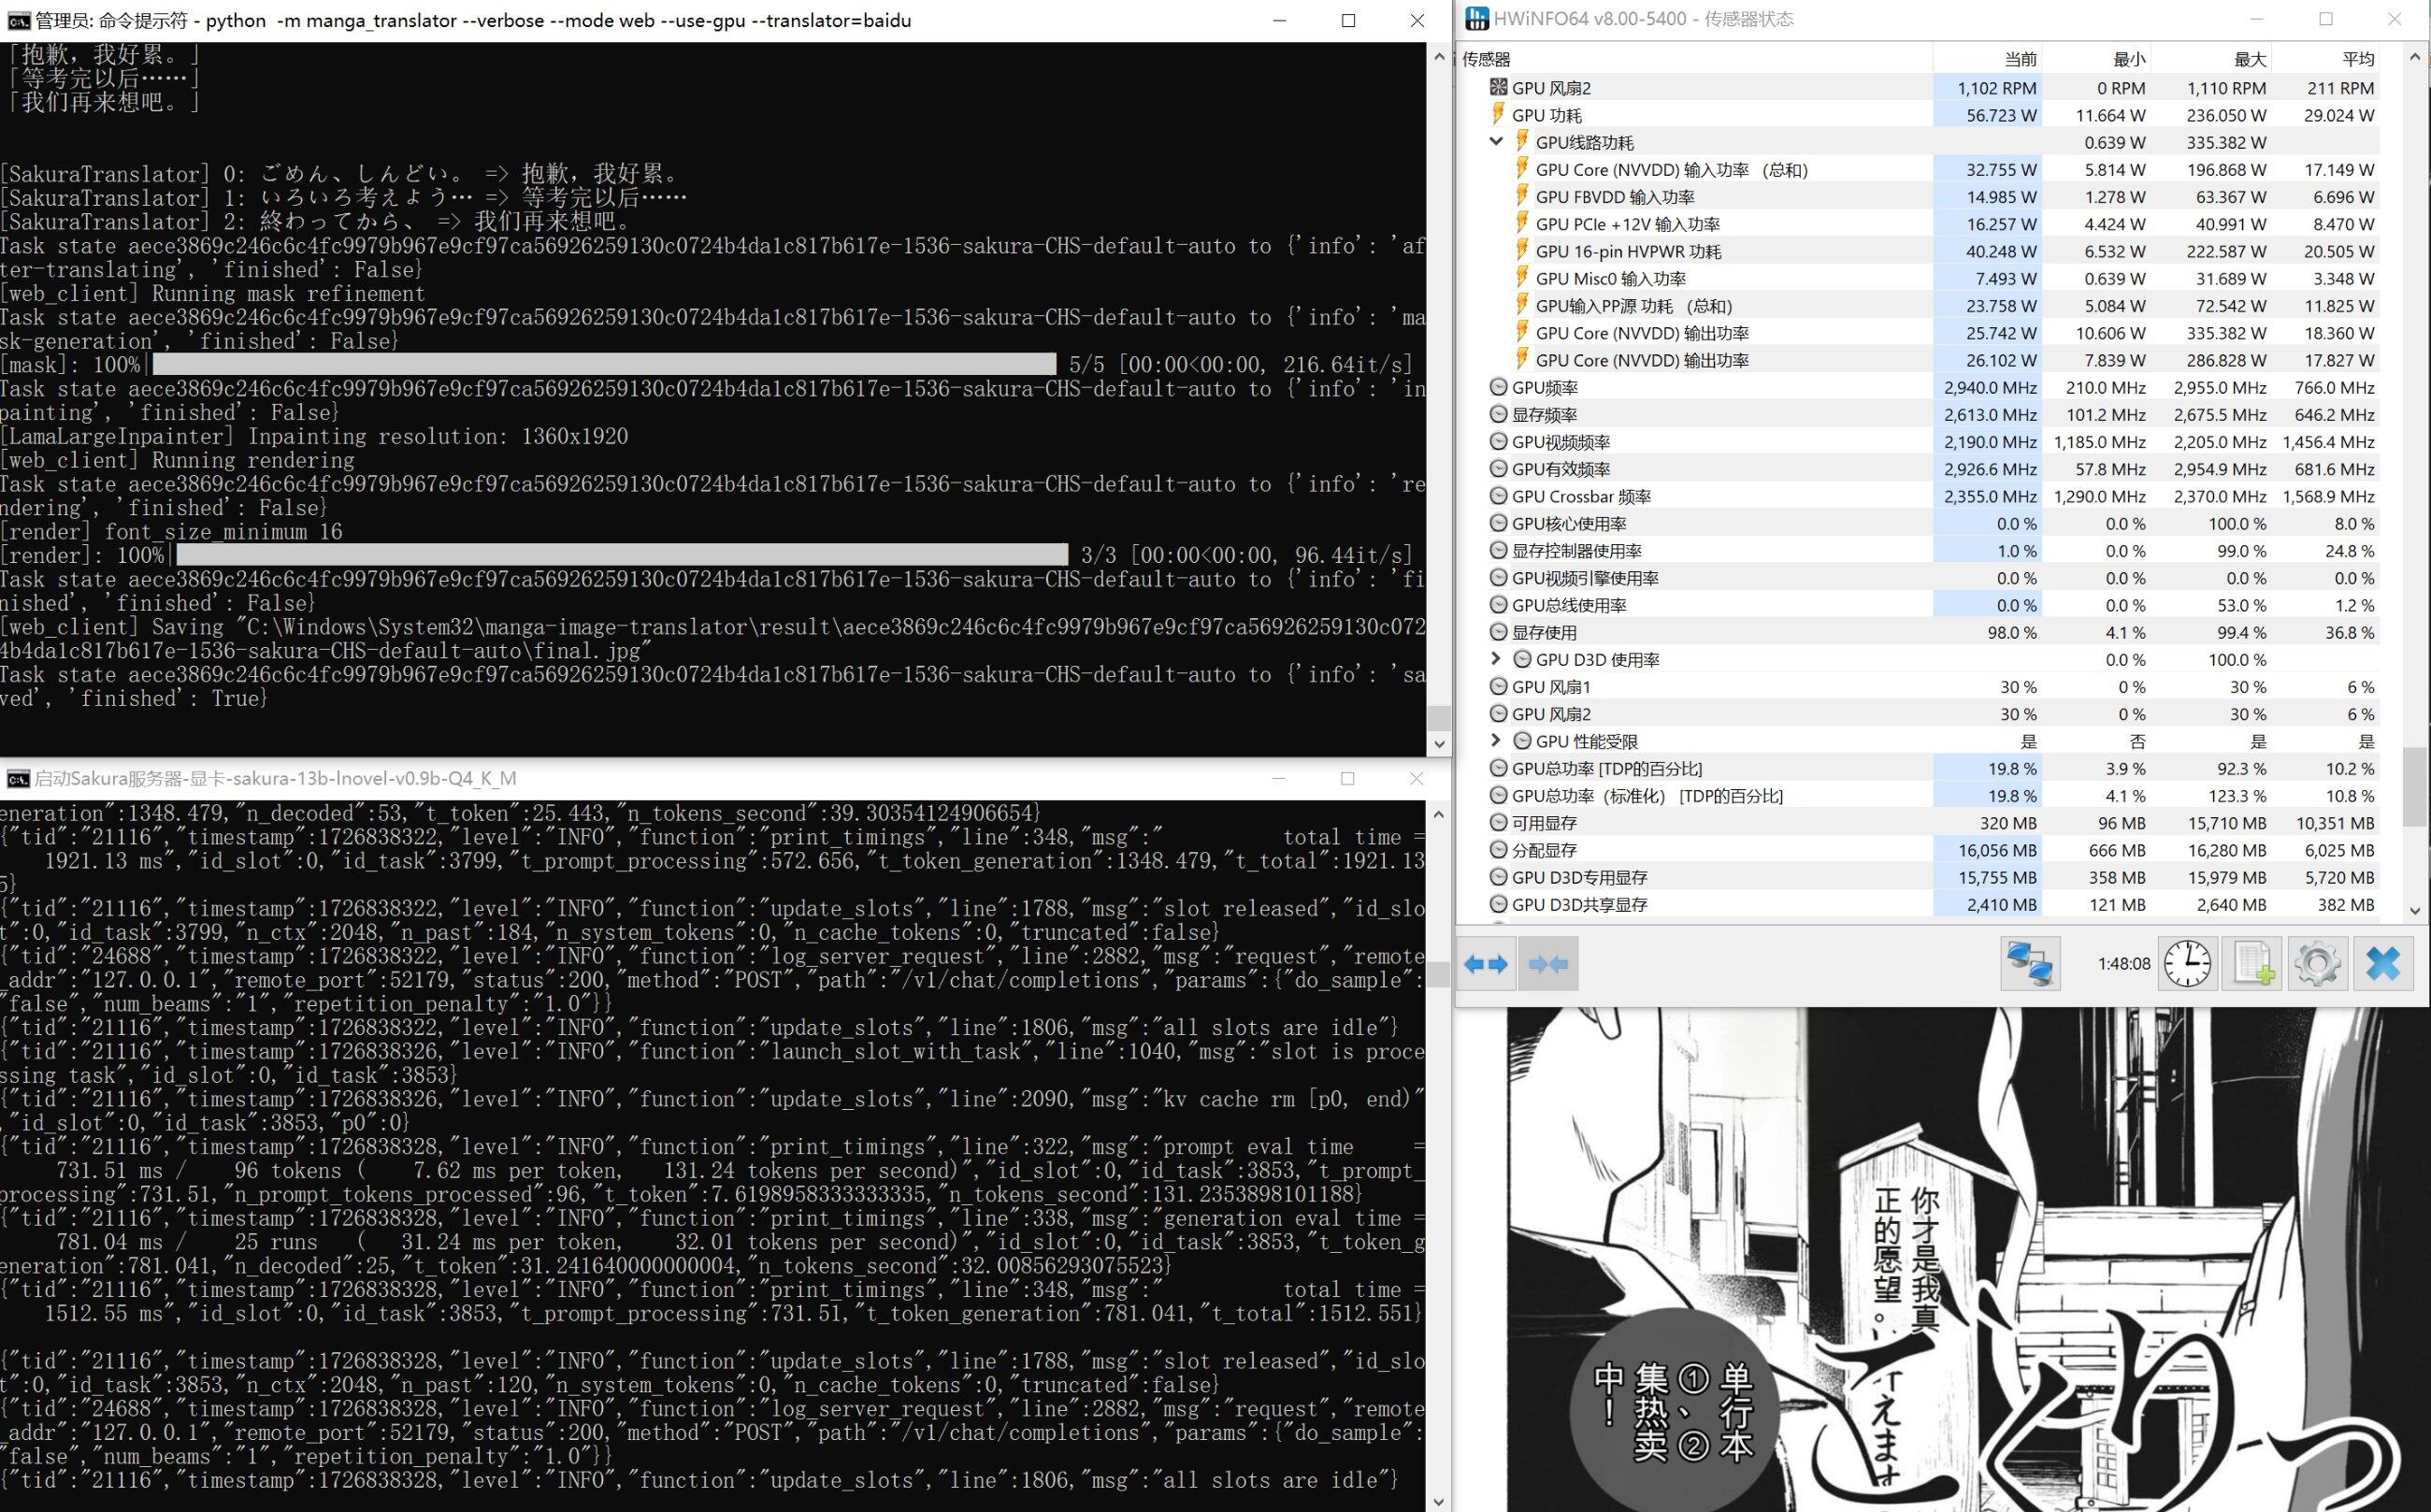This screenshot has width=2431, height=1512.
Task: Click the circle icon beside GPU总线使用率
Action: pos(1498,605)
